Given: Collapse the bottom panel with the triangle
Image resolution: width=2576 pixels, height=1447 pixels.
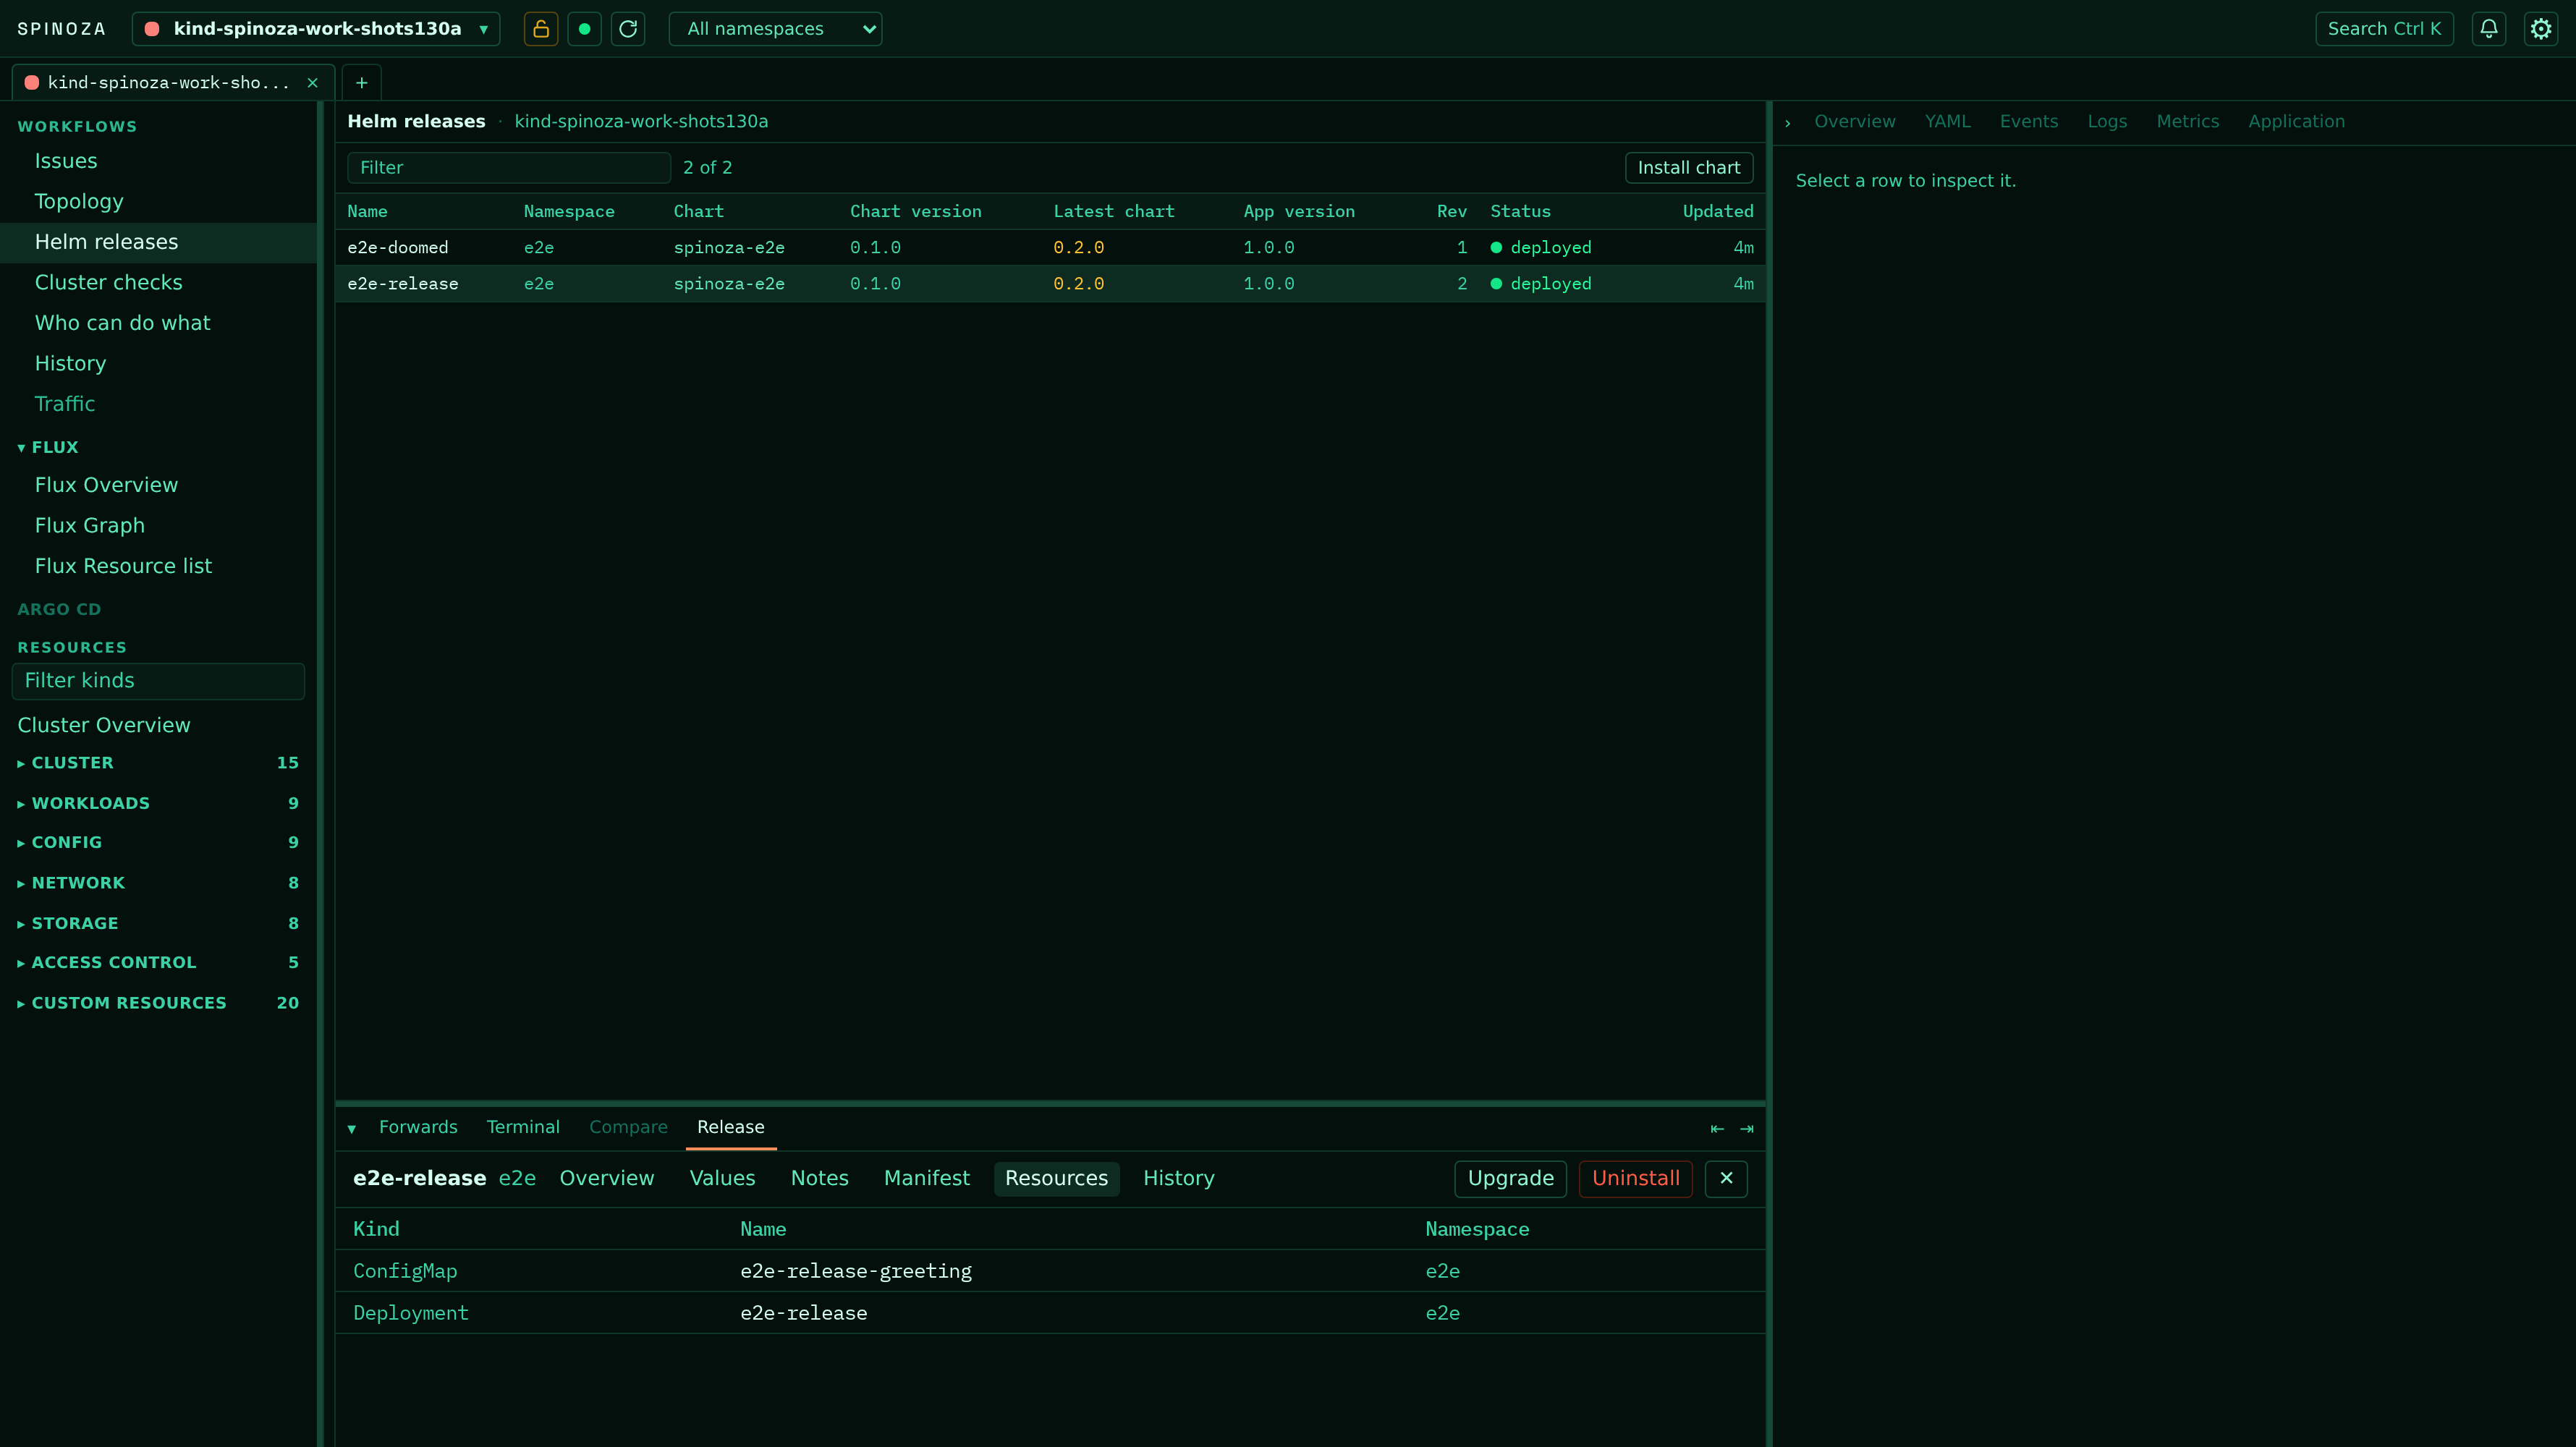Looking at the screenshot, I should [352, 1129].
